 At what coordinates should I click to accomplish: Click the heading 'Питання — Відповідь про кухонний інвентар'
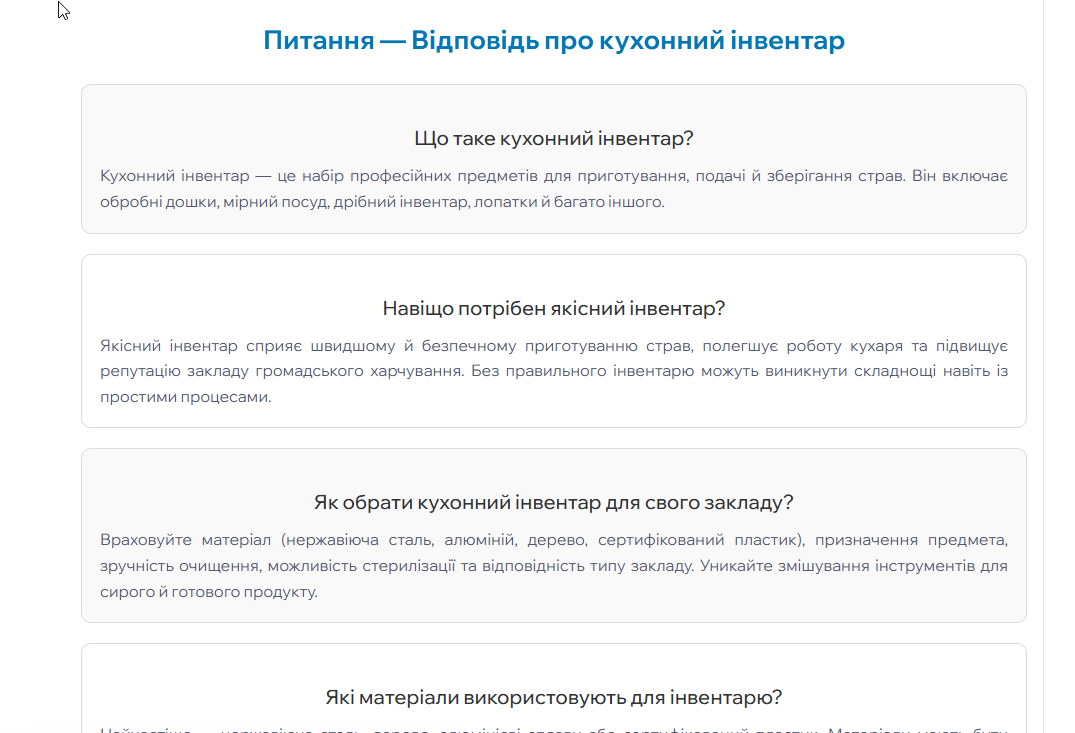point(554,40)
